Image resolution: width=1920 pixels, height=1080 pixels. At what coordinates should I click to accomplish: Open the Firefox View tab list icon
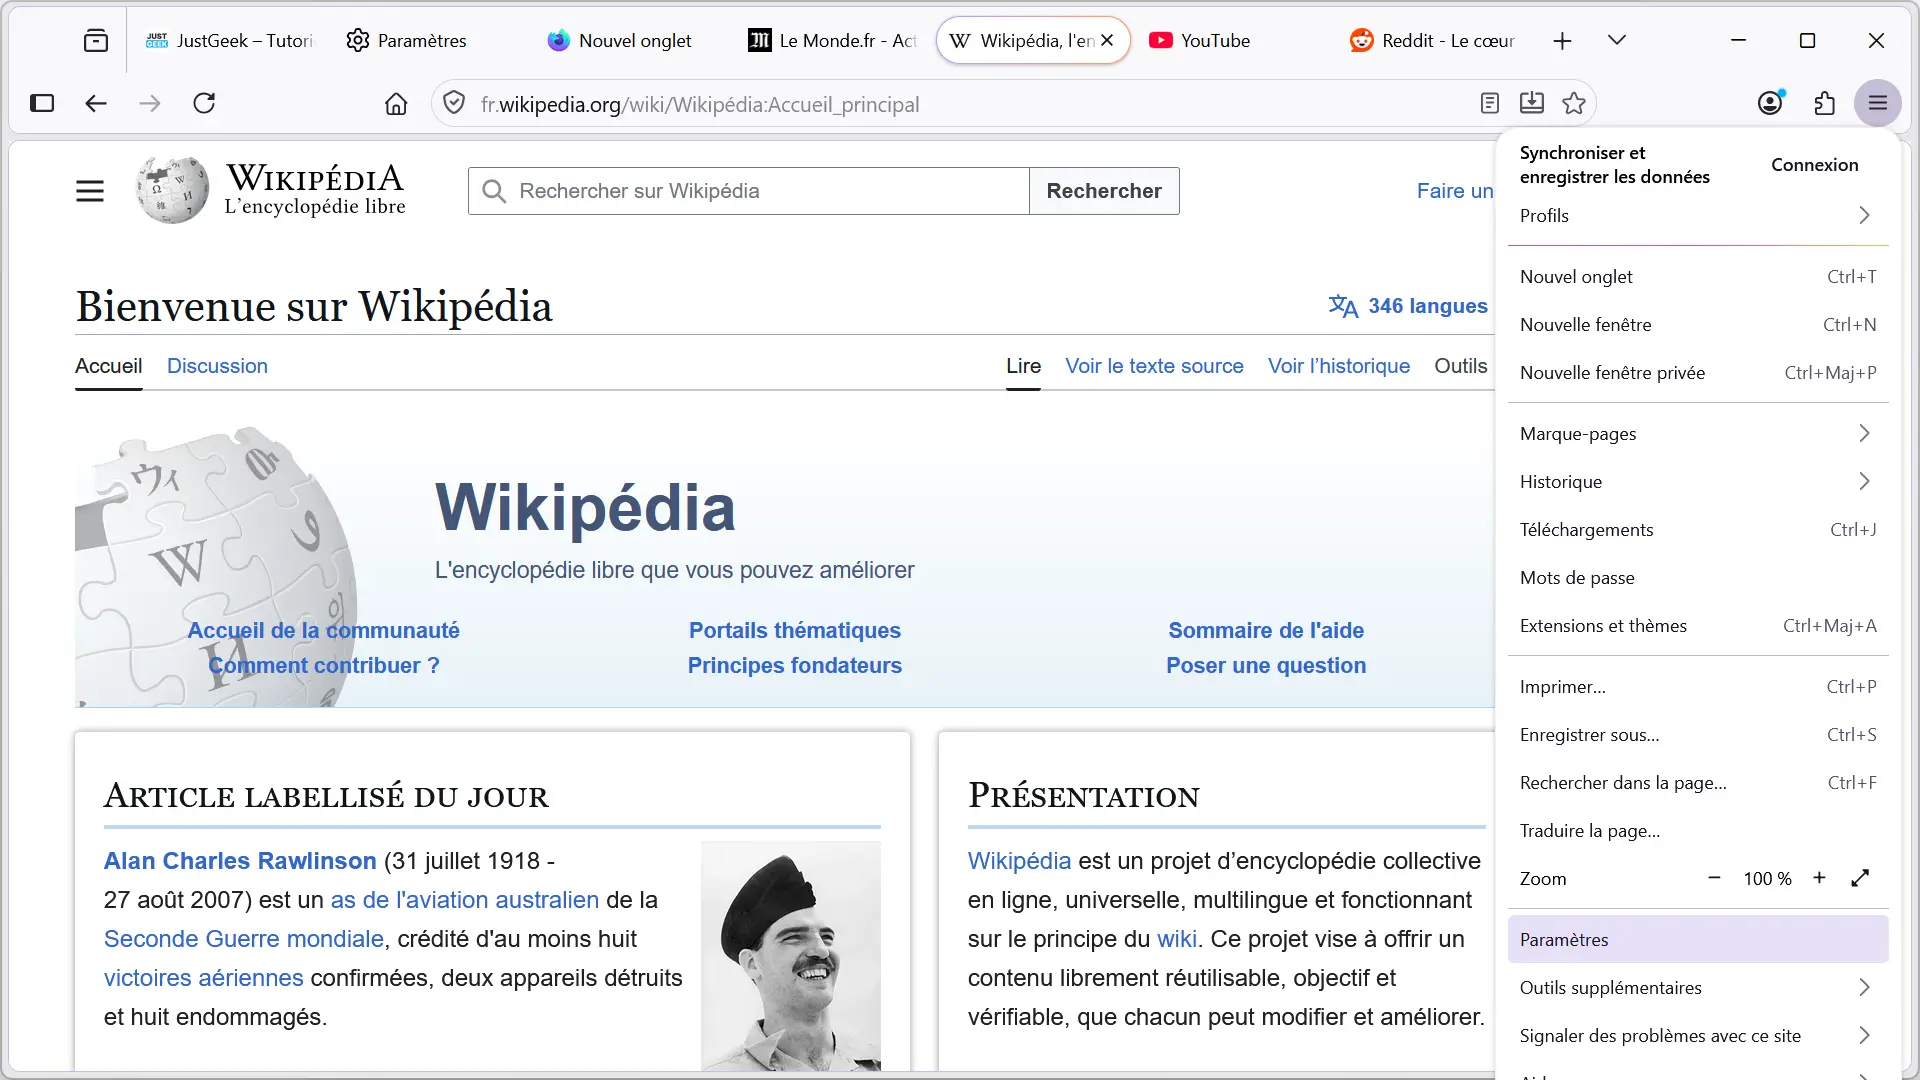point(96,41)
